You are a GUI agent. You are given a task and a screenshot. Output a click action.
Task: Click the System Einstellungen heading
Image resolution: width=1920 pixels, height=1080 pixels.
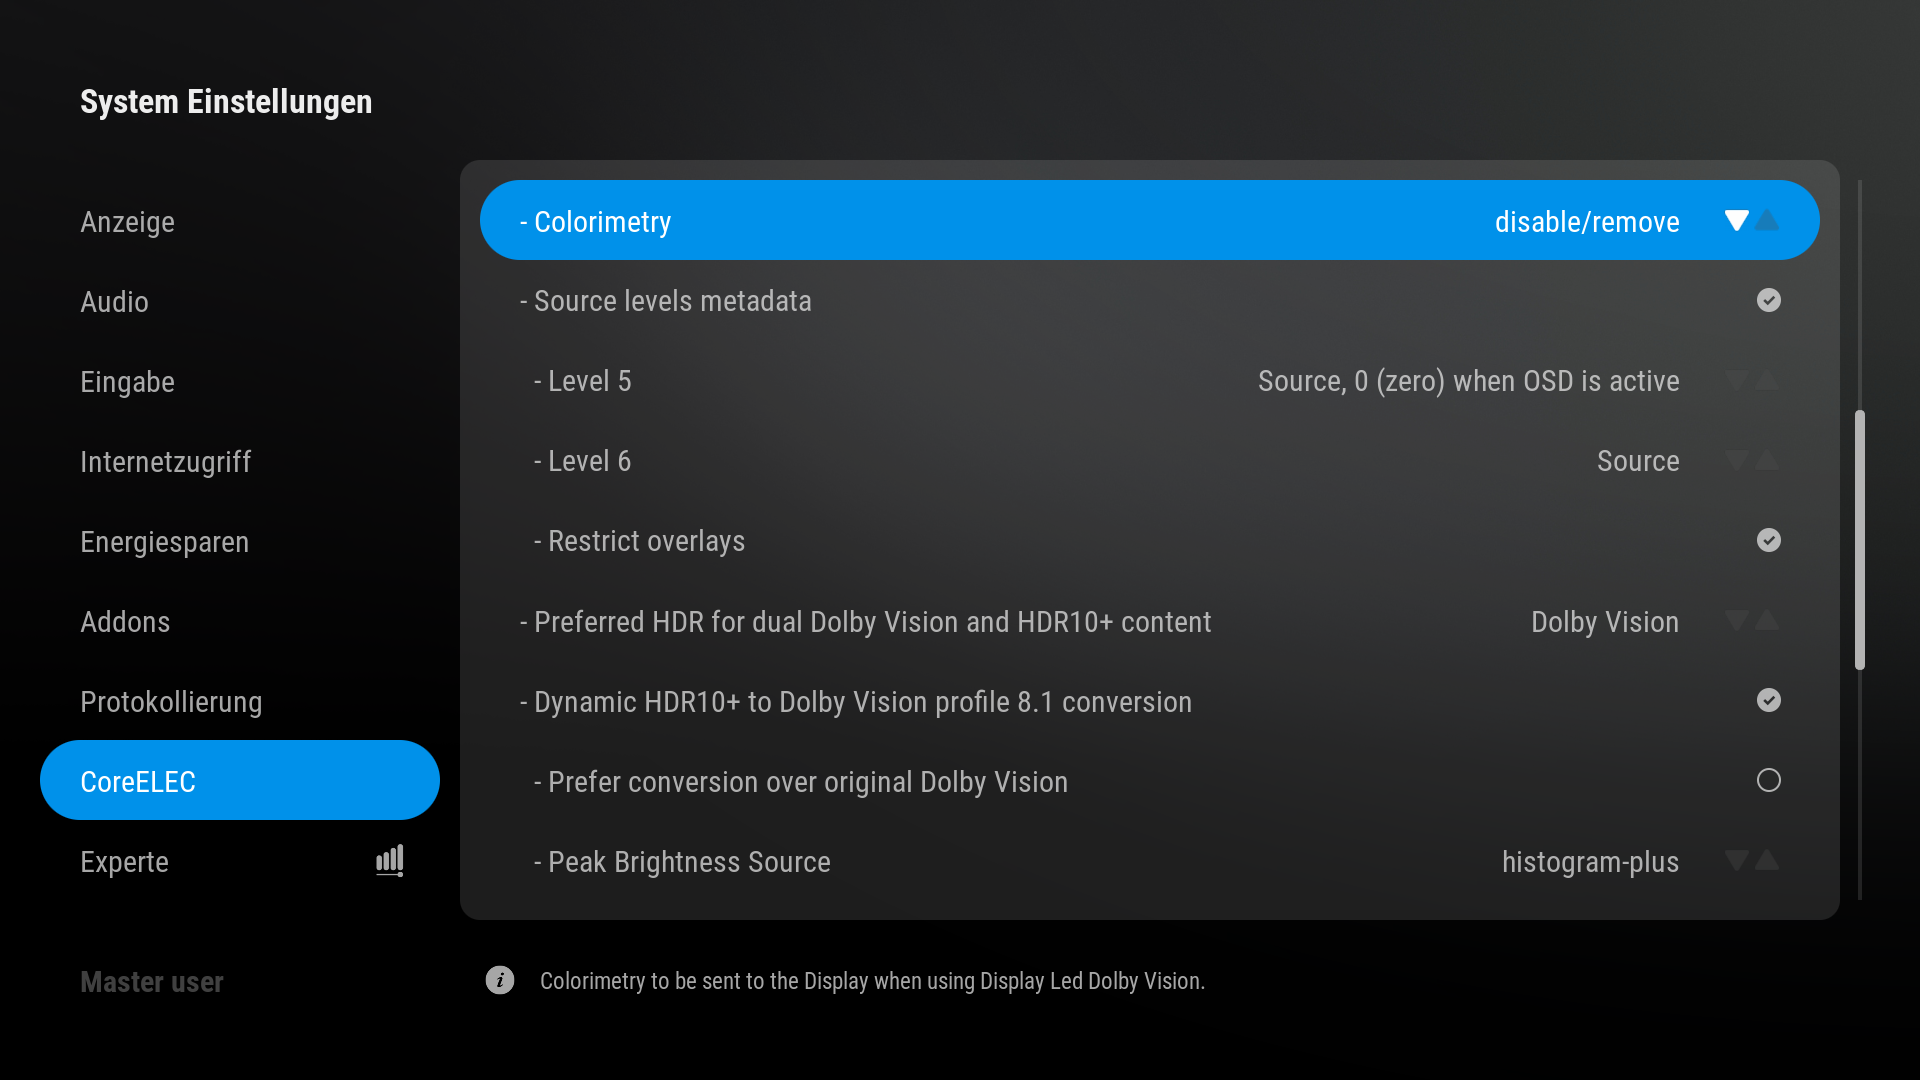click(226, 102)
